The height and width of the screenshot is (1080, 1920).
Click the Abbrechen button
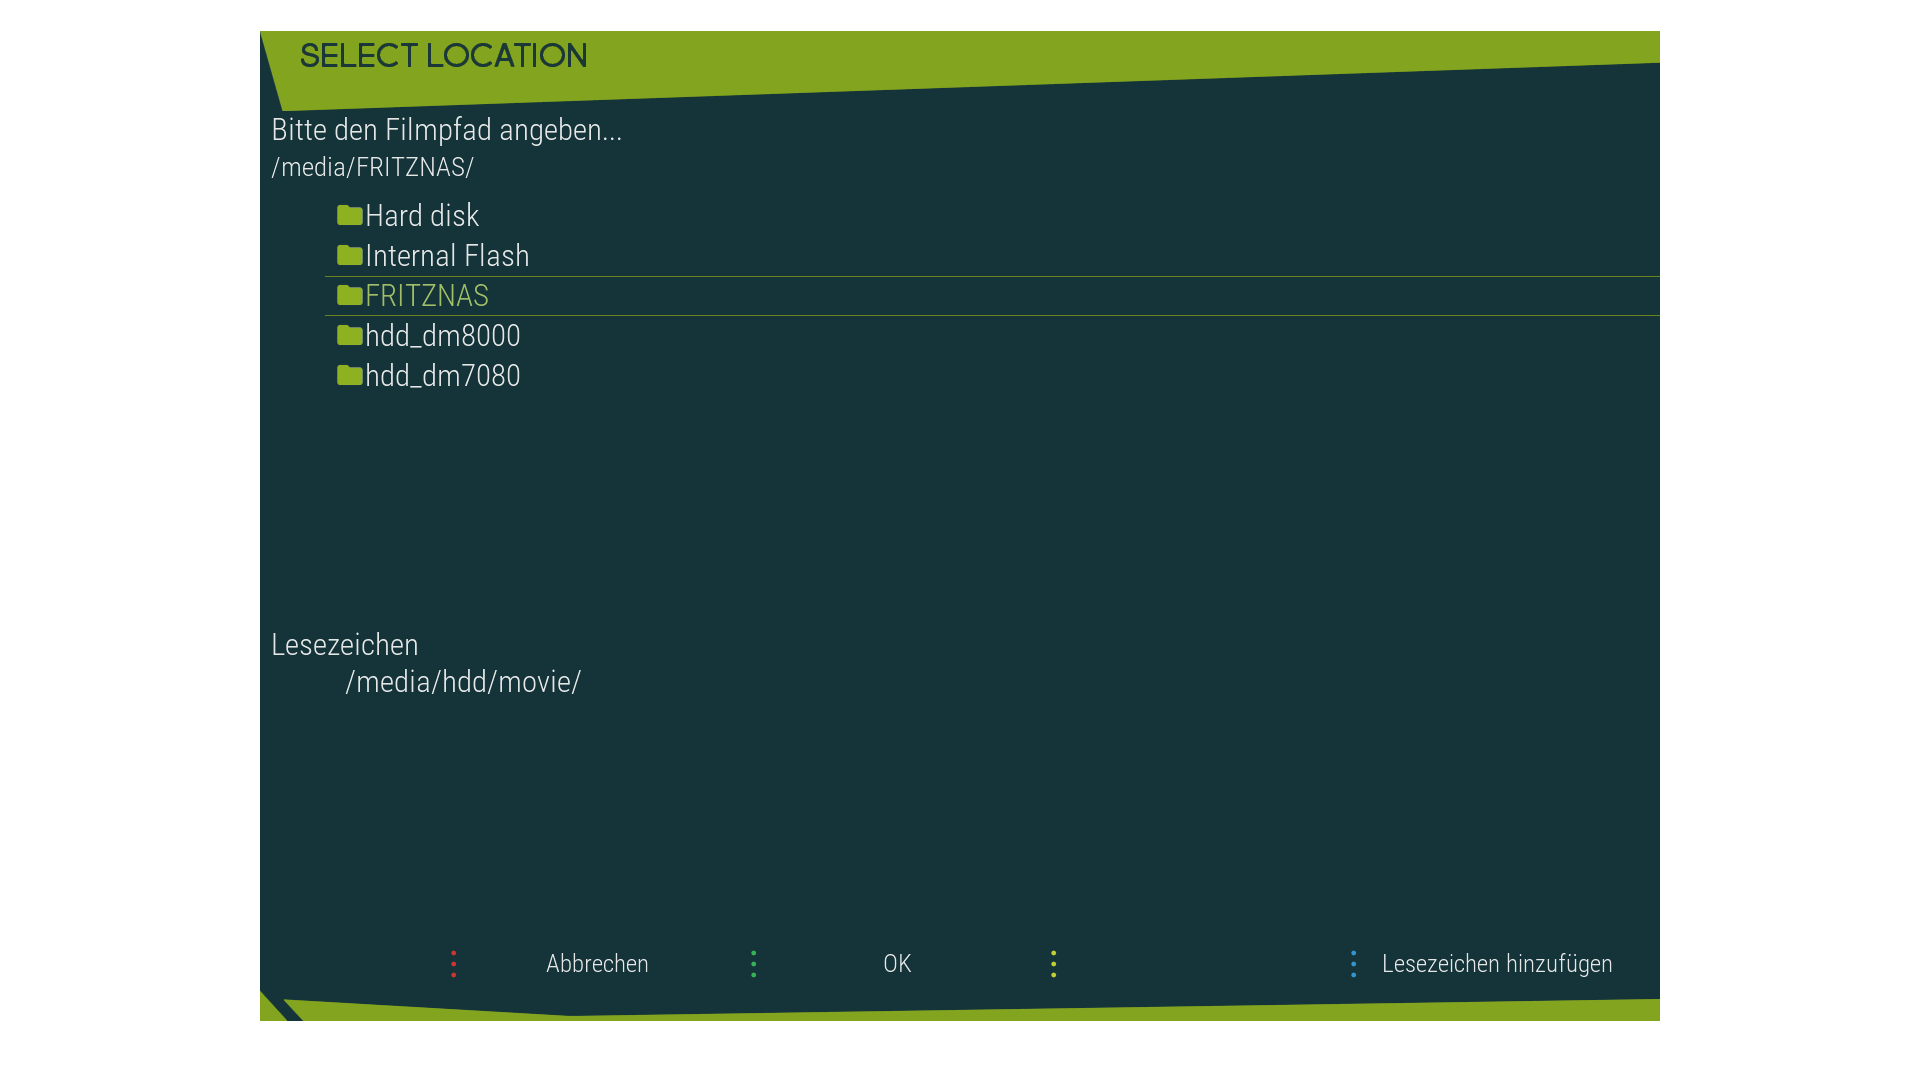[597, 964]
